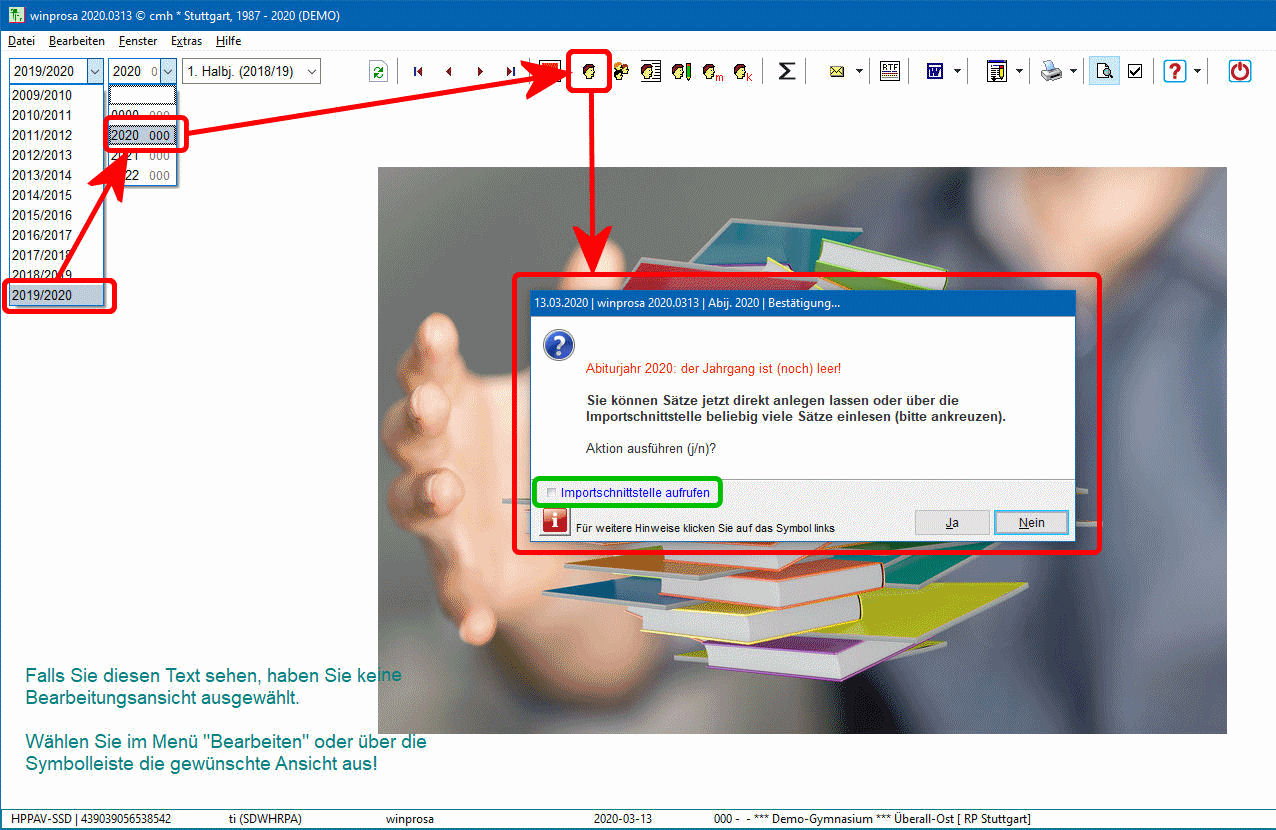Open the RTF export icon

[x=889, y=71]
